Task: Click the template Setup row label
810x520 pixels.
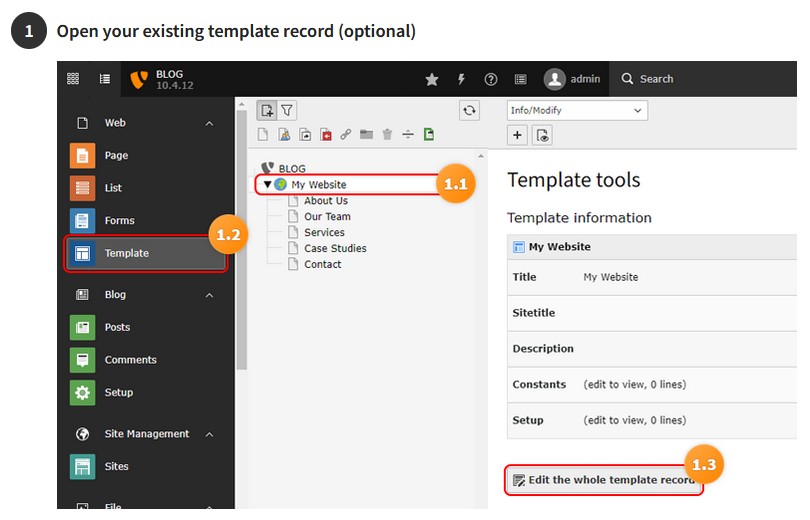Action: tap(527, 420)
